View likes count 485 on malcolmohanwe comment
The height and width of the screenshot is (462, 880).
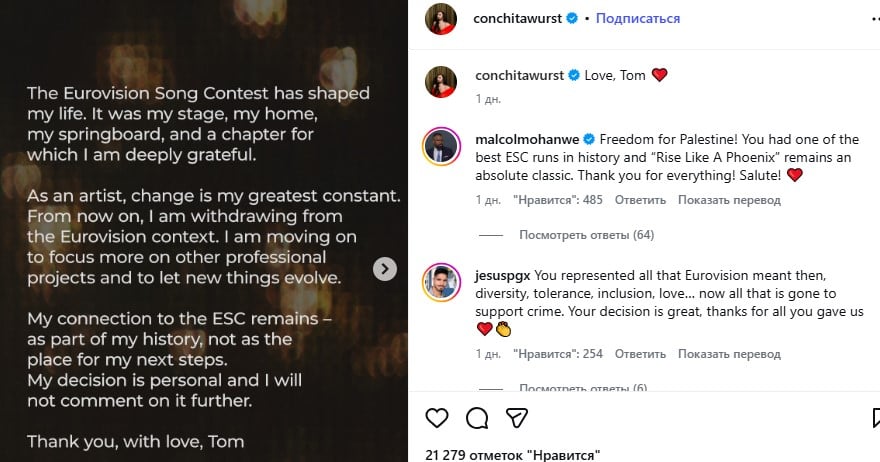pos(557,200)
